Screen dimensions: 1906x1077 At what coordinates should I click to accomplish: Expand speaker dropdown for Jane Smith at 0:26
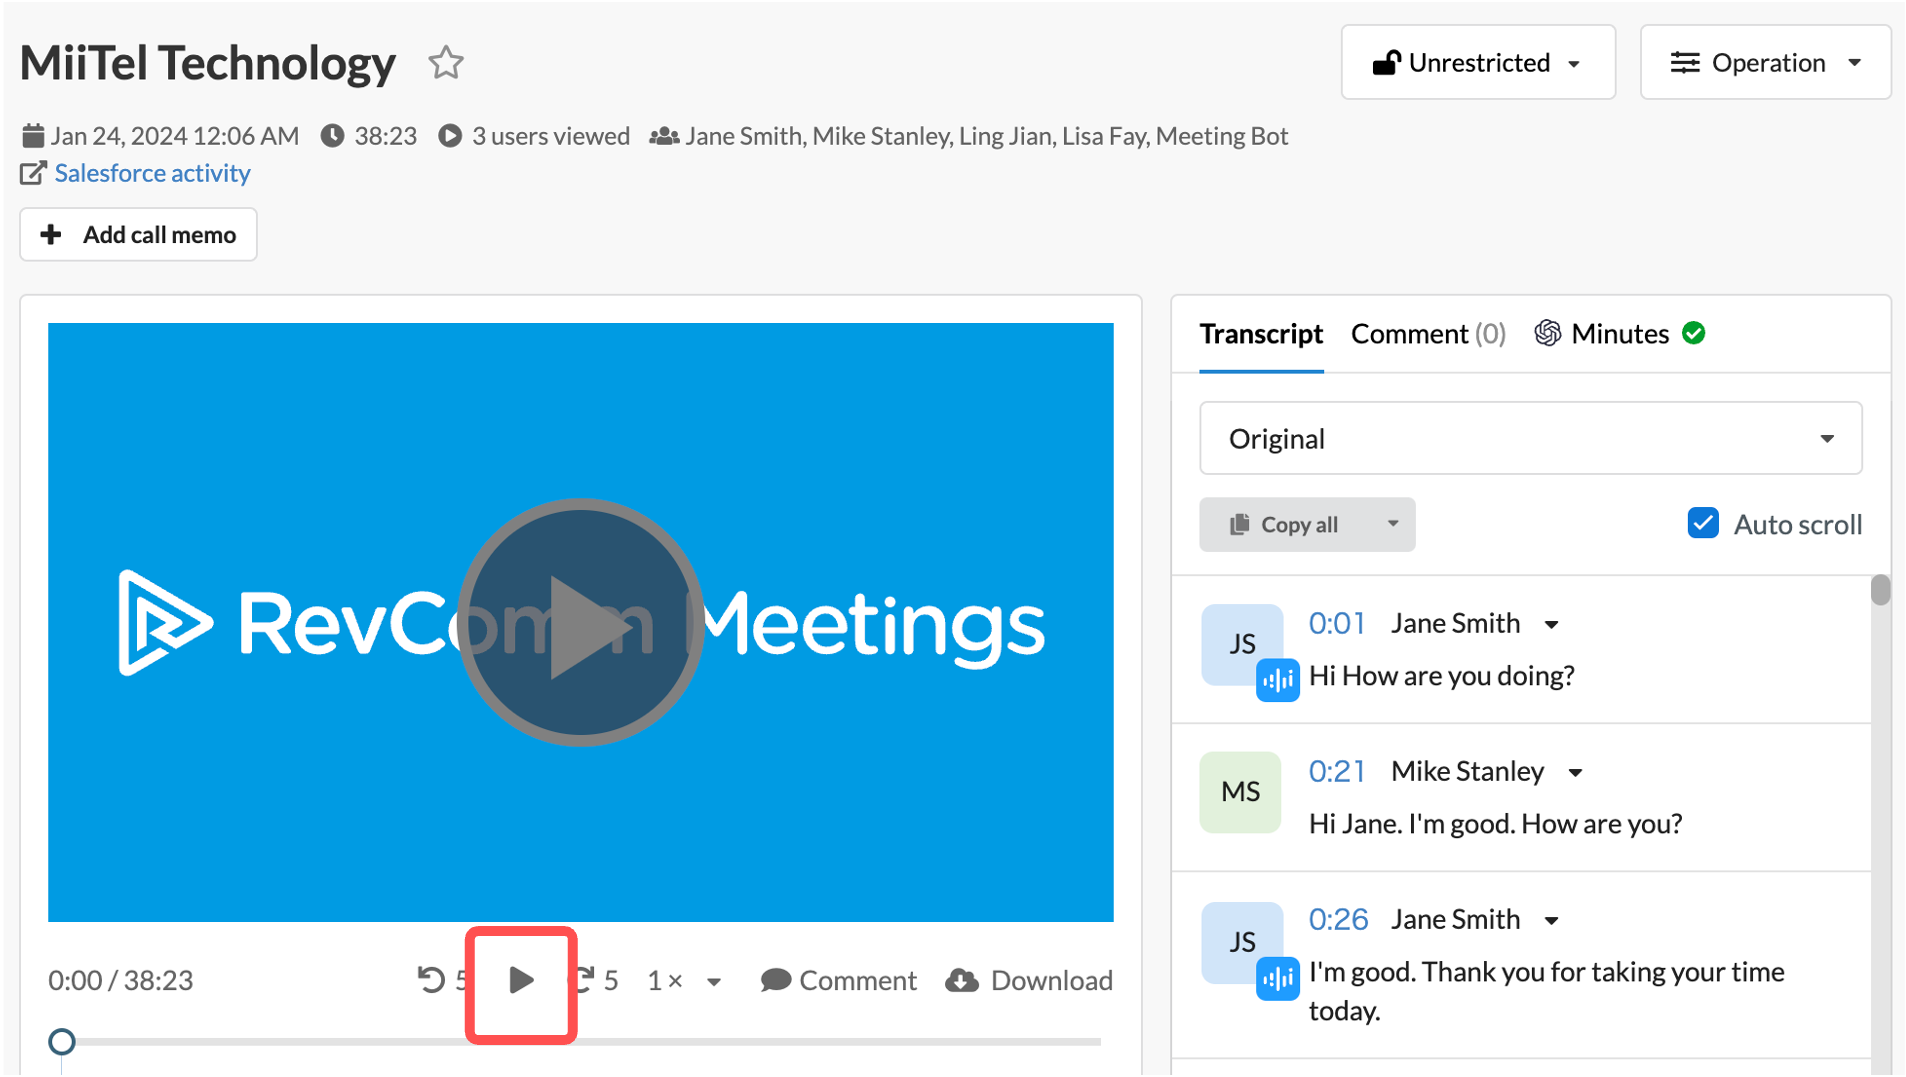pos(1552,921)
